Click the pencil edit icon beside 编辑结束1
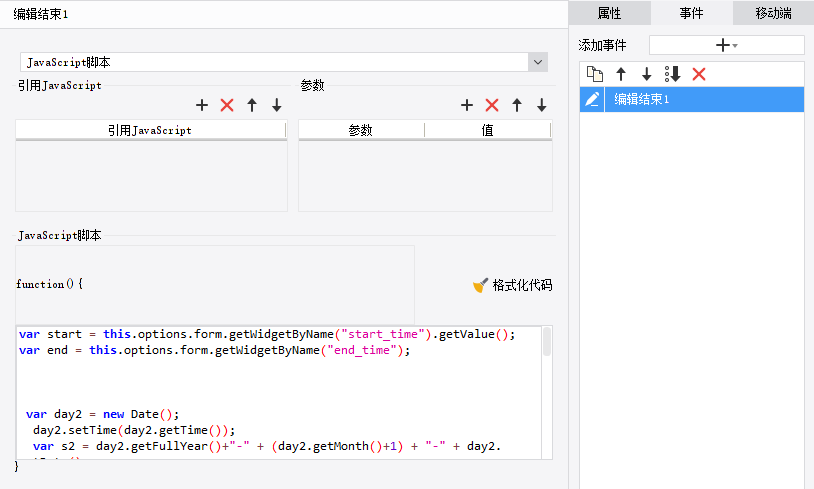 pyautogui.click(x=593, y=99)
